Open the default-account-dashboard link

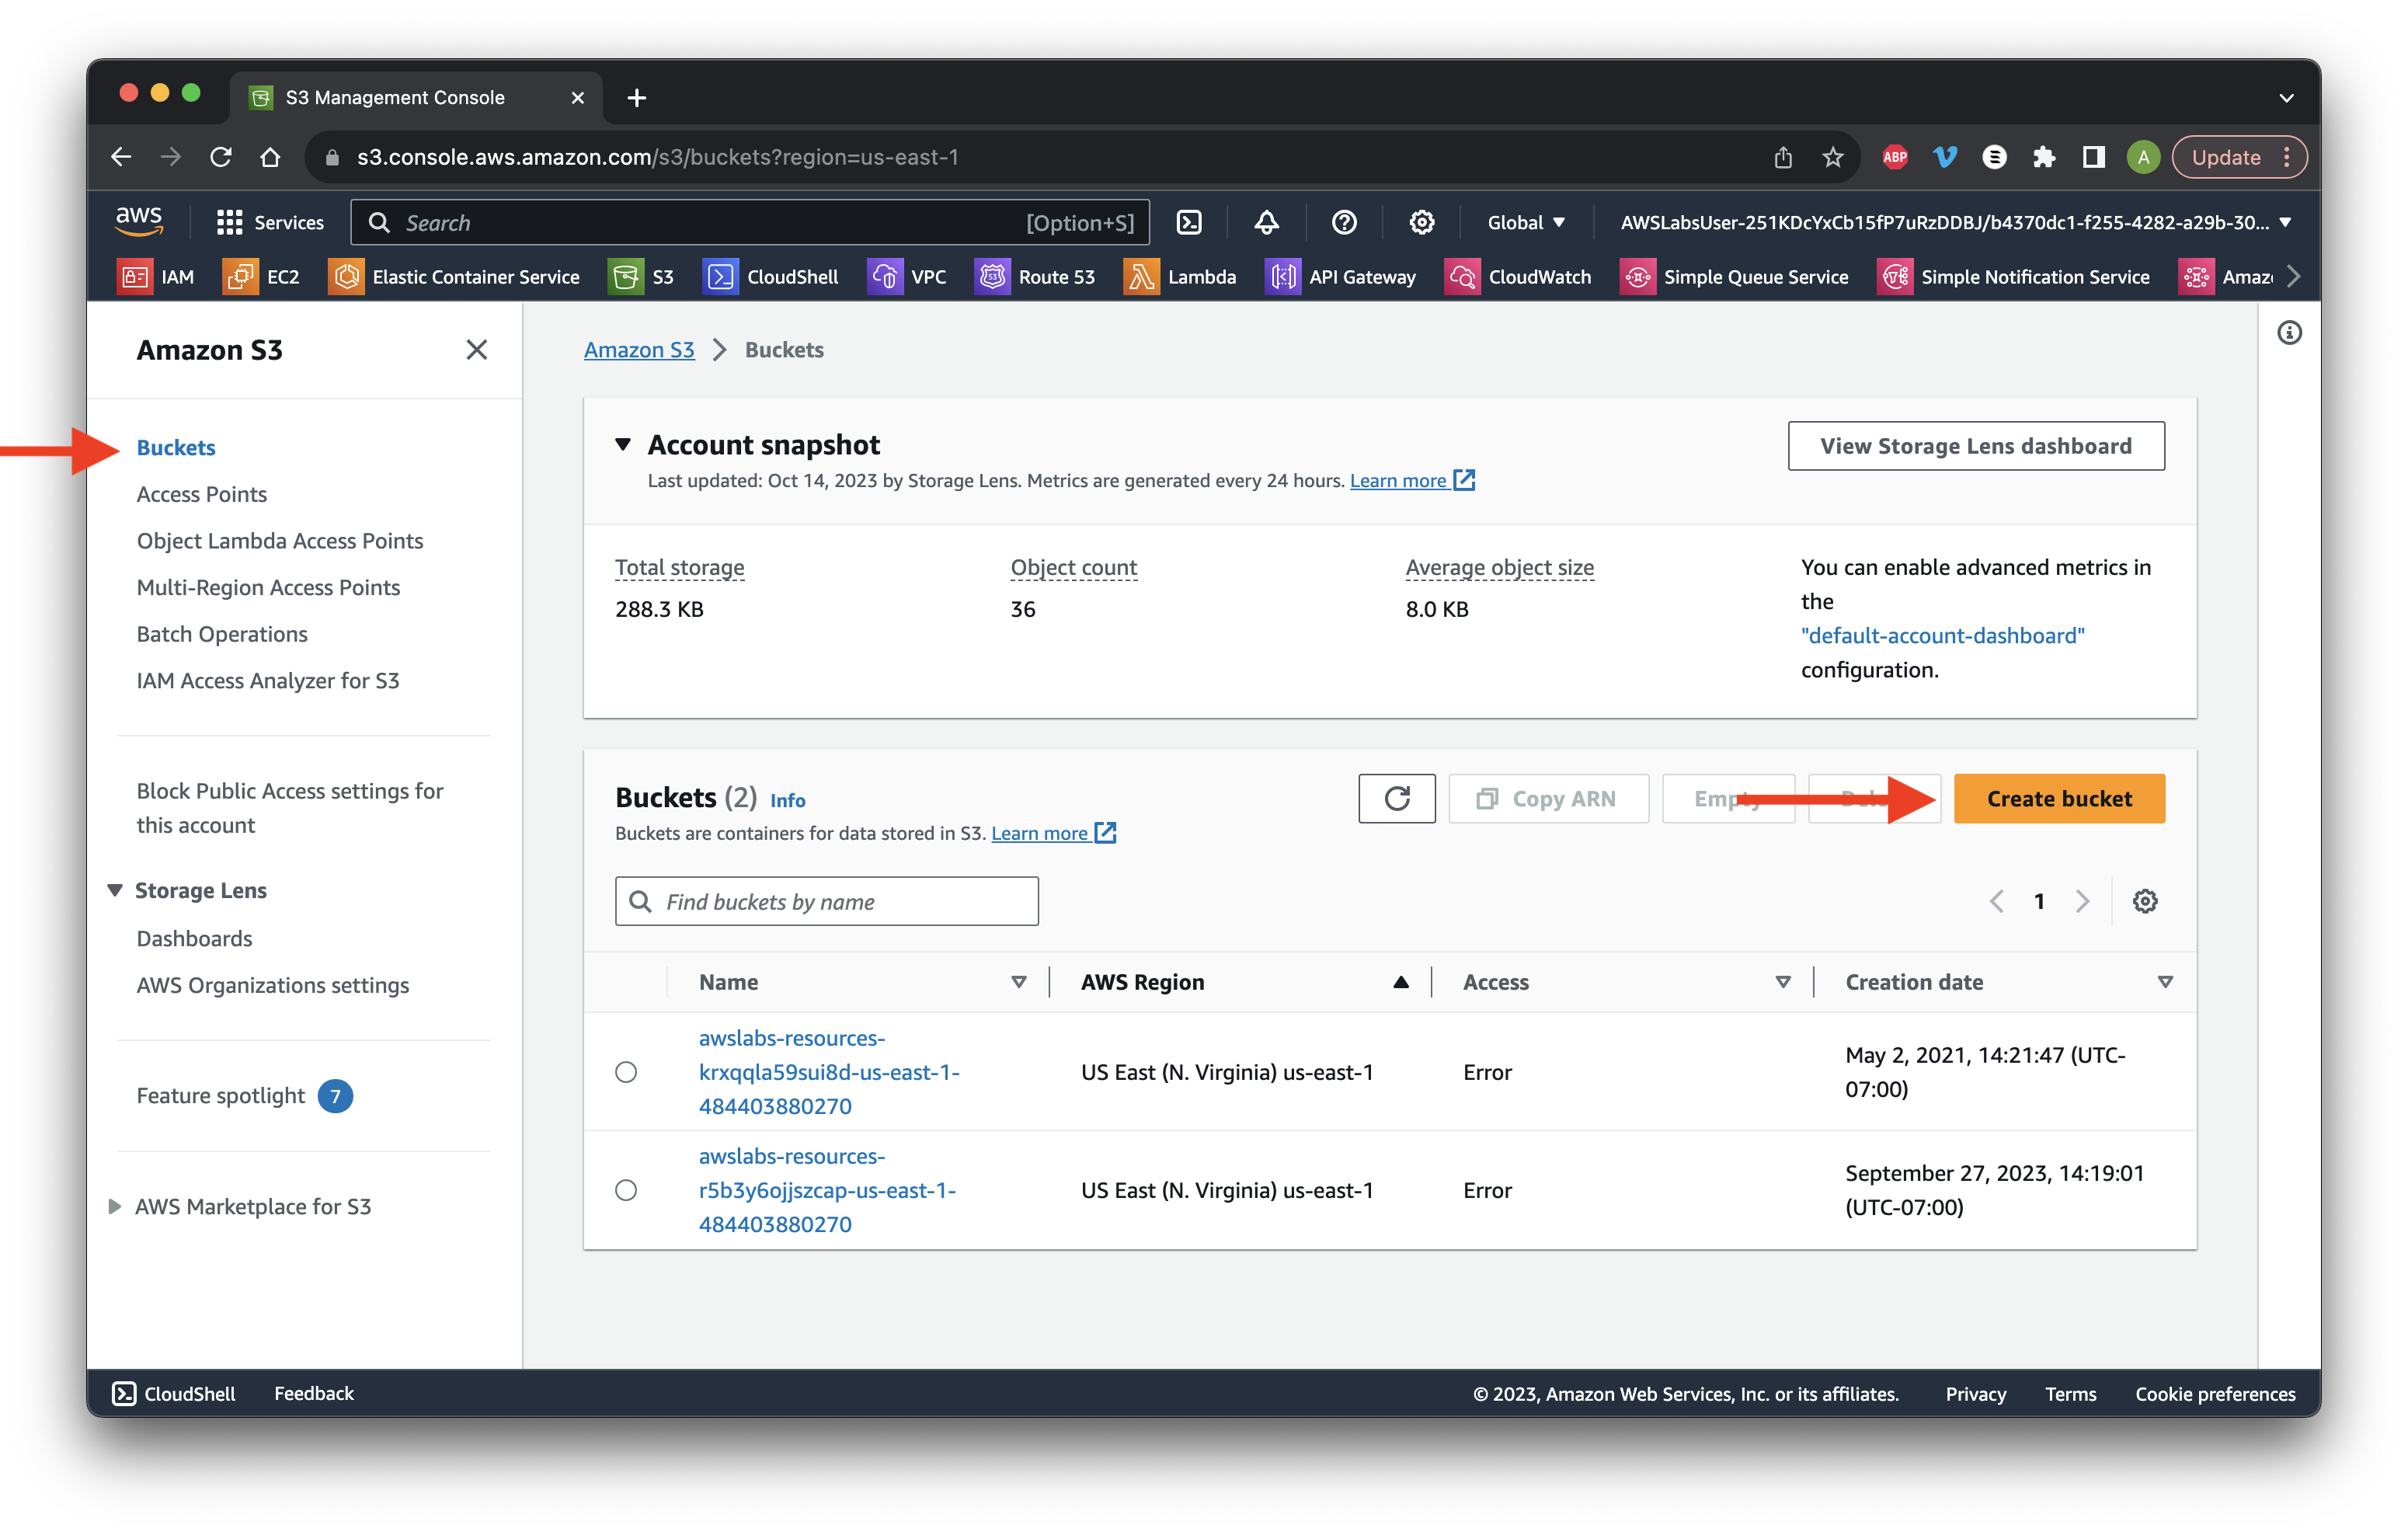click(x=1942, y=635)
